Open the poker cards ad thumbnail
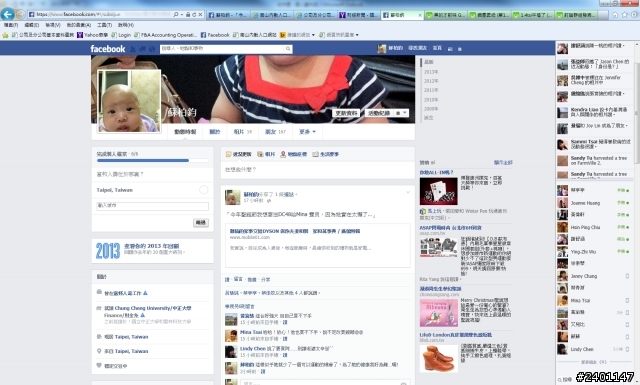The width and height of the screenshot is (640, 385). [438, 191]
